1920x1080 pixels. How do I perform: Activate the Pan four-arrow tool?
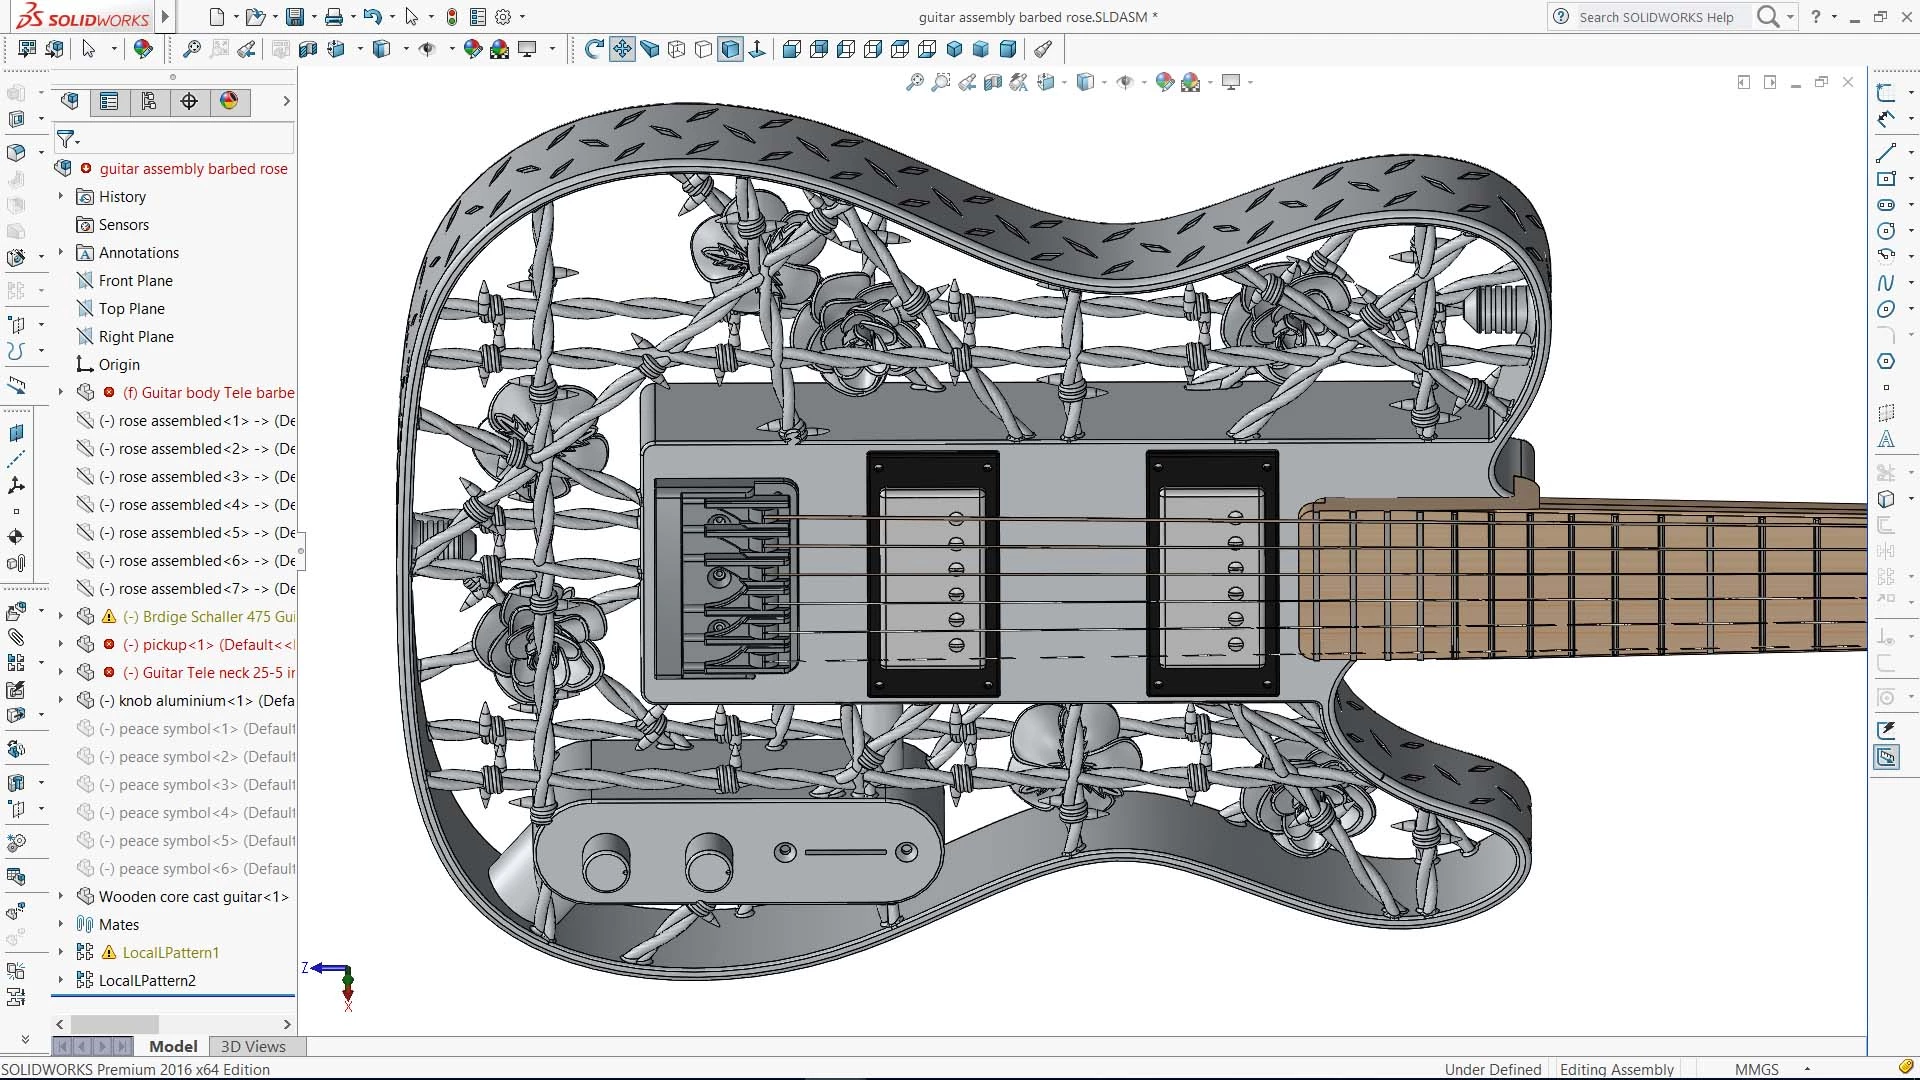pyautogui.click(x=622, y=49)
